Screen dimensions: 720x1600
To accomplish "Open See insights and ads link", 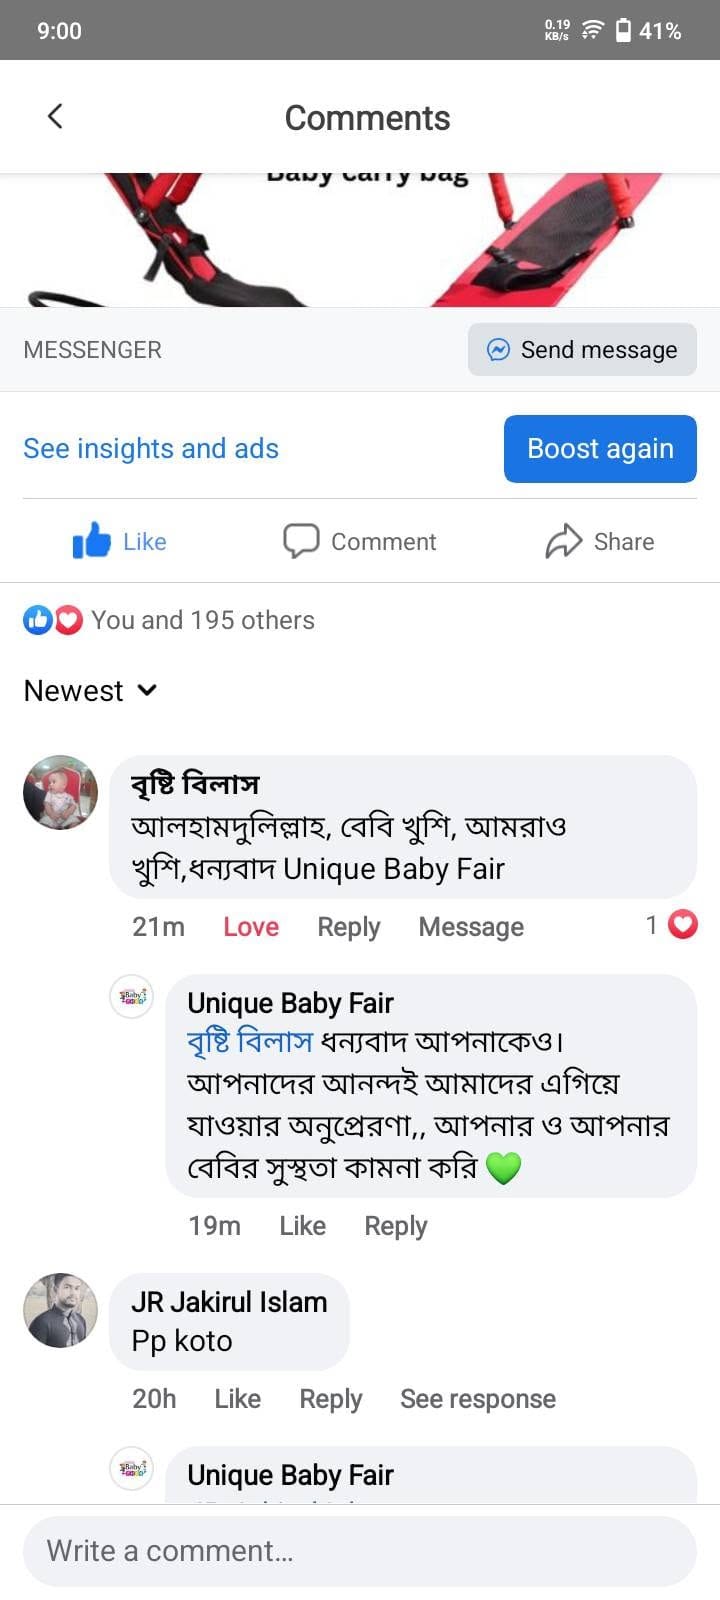I will 151,449.
